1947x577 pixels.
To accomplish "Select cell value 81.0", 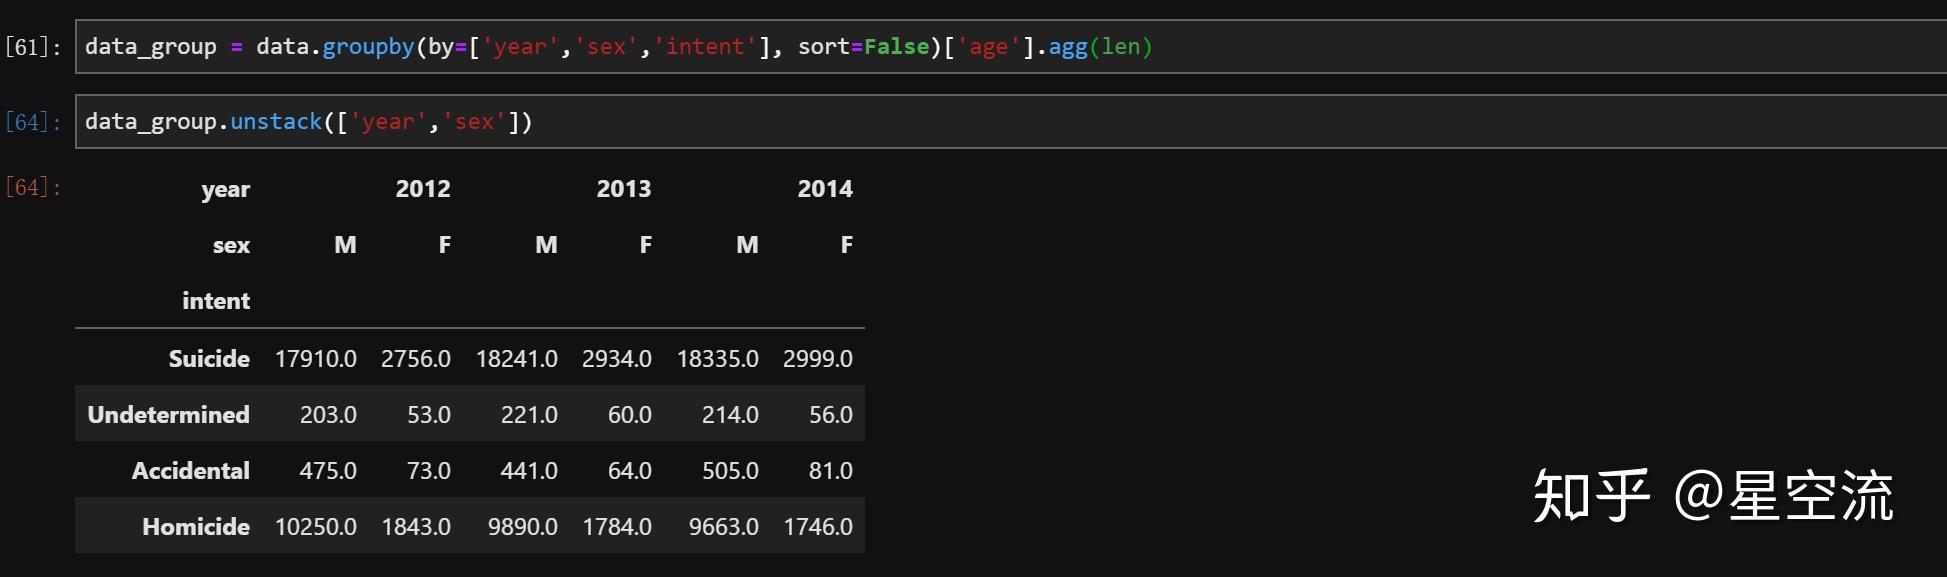I will 831,471.
